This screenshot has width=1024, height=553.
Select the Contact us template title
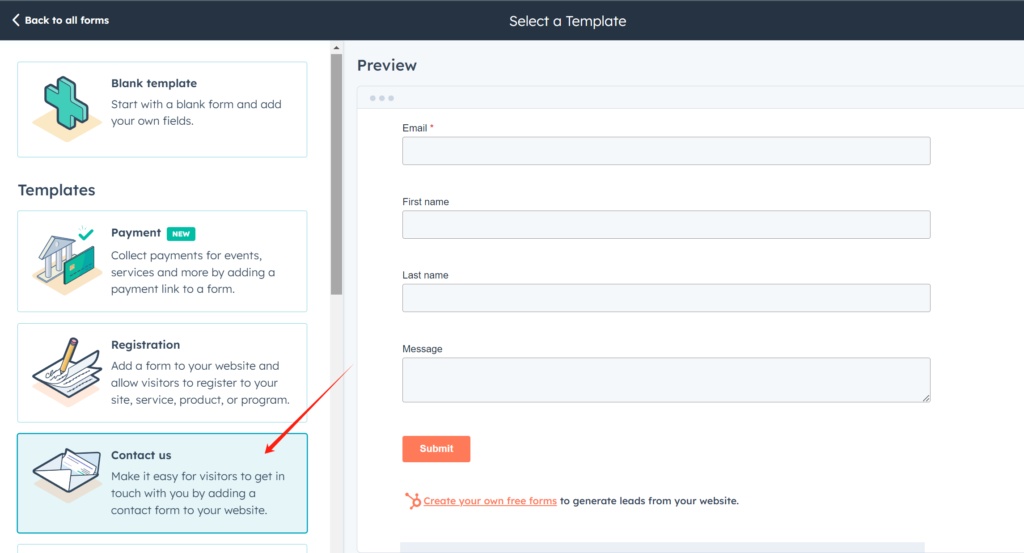141,455
